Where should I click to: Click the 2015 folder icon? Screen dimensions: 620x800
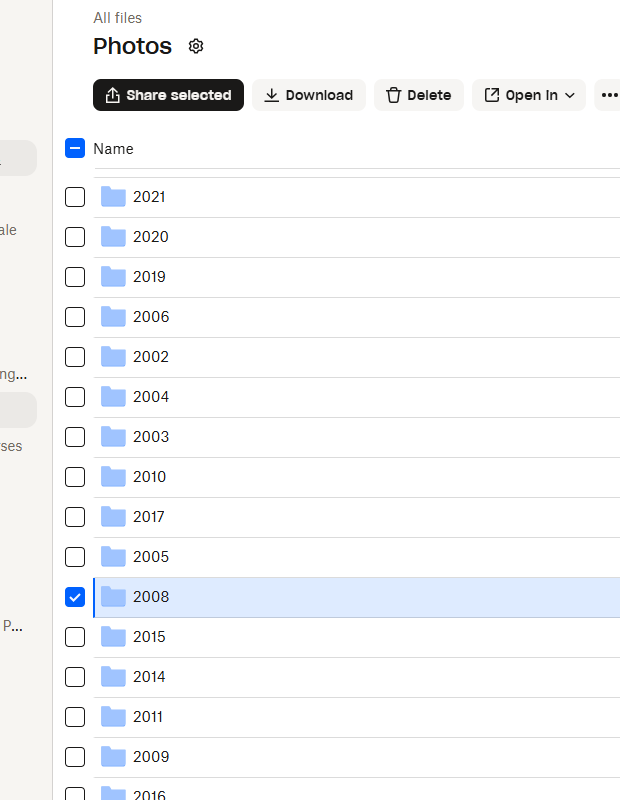click(113, 637)
